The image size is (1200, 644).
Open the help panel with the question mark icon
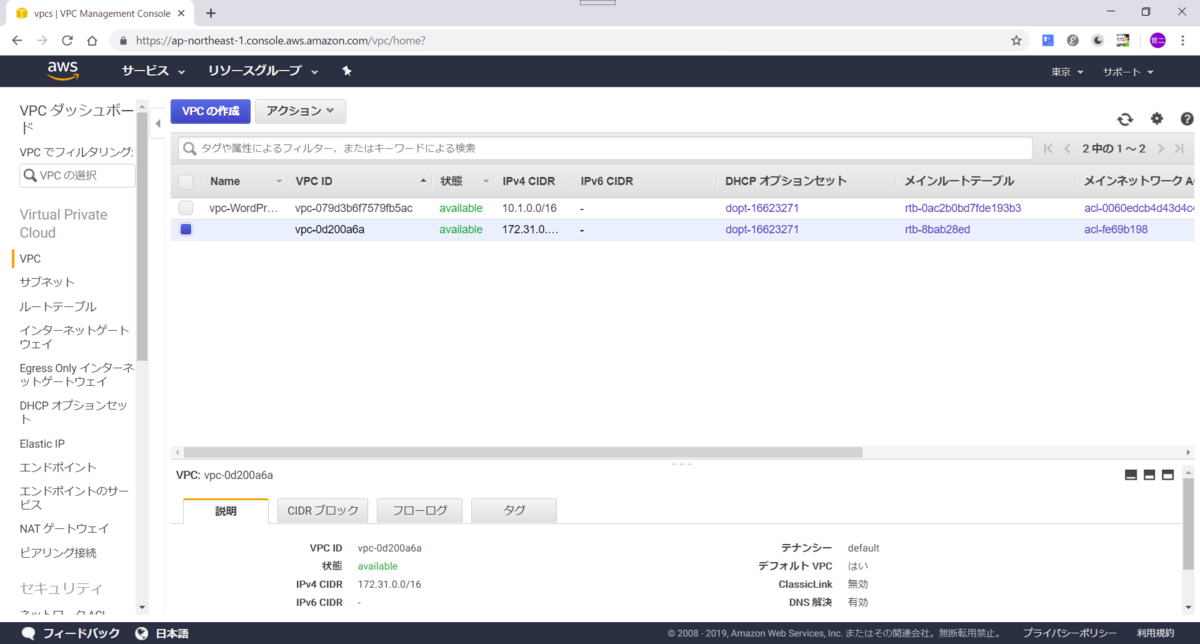(1188, 118)
